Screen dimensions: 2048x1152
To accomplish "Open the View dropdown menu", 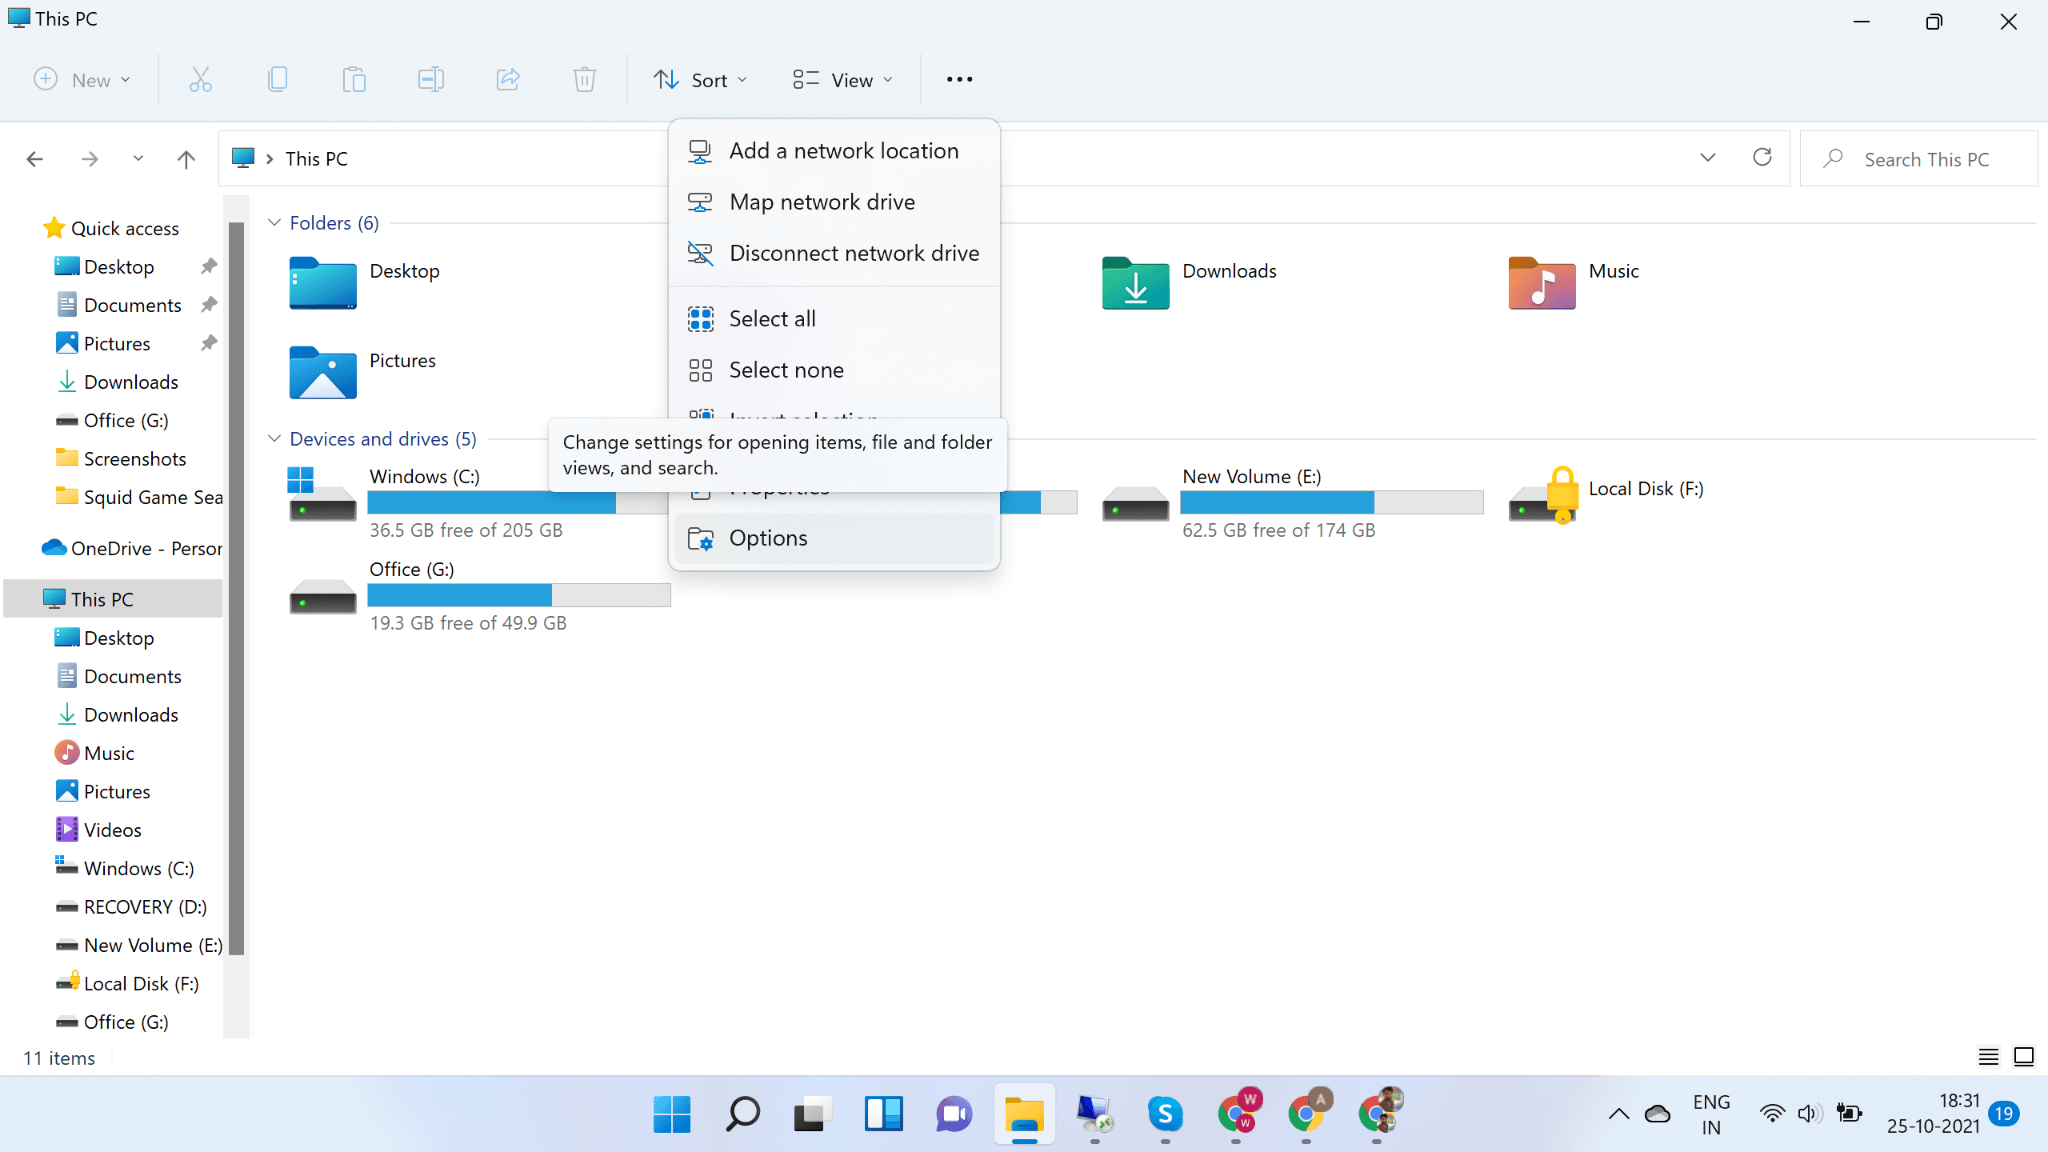I will (842, 80).
